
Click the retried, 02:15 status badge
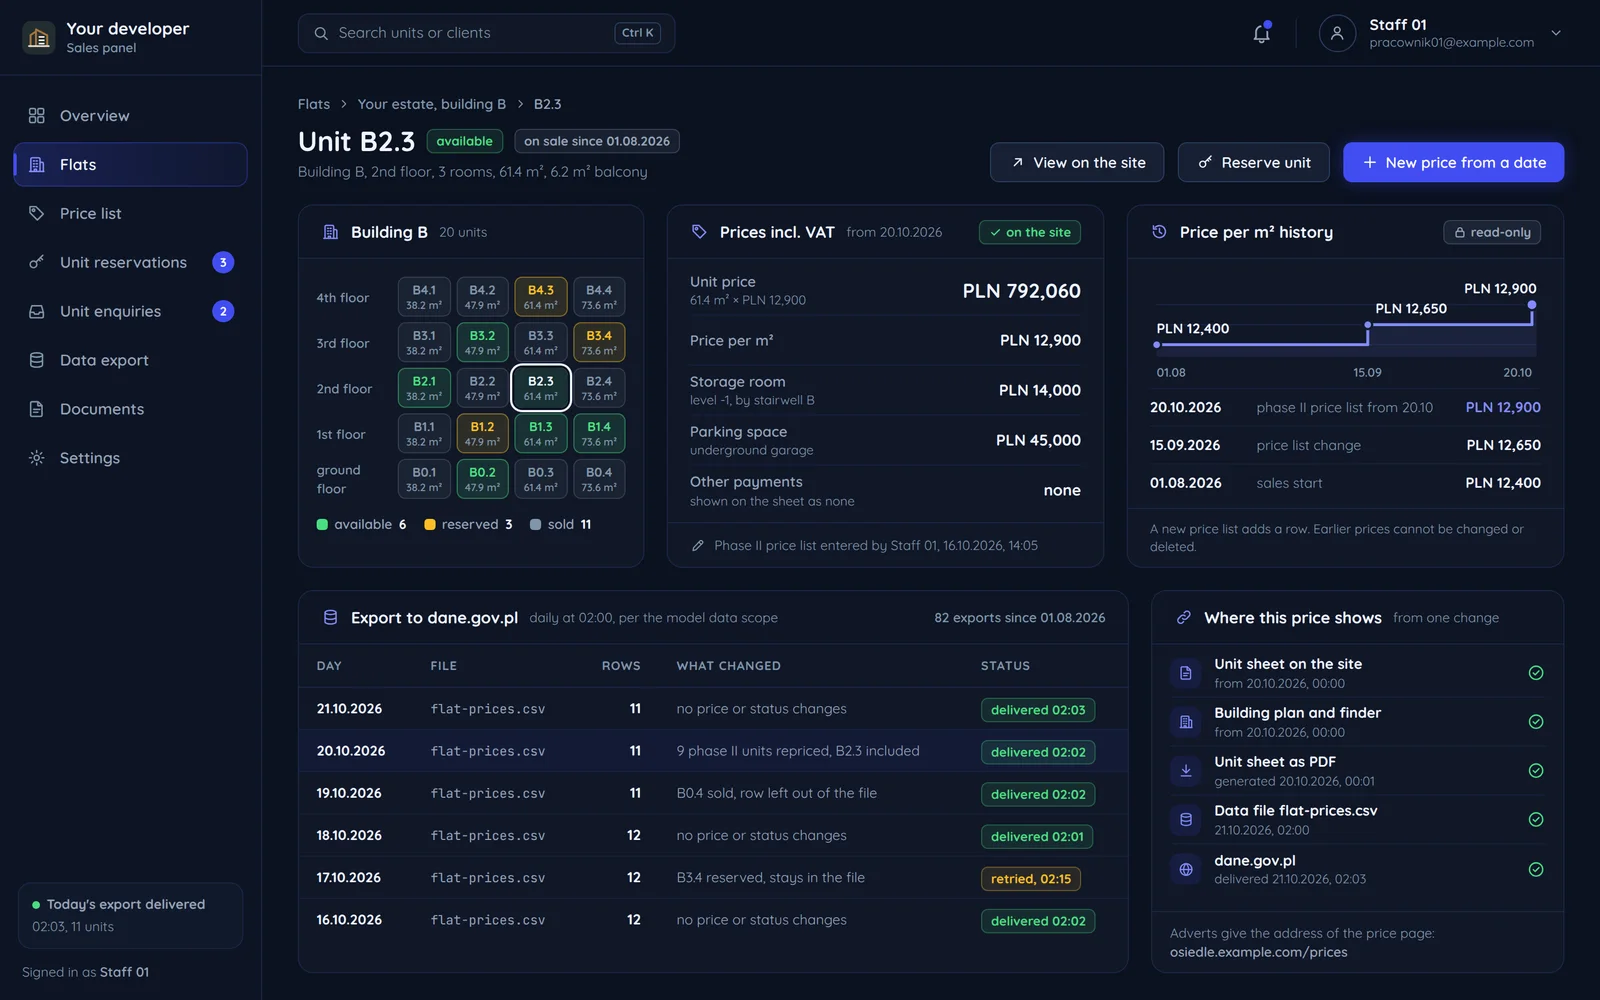click(1030, 879)
